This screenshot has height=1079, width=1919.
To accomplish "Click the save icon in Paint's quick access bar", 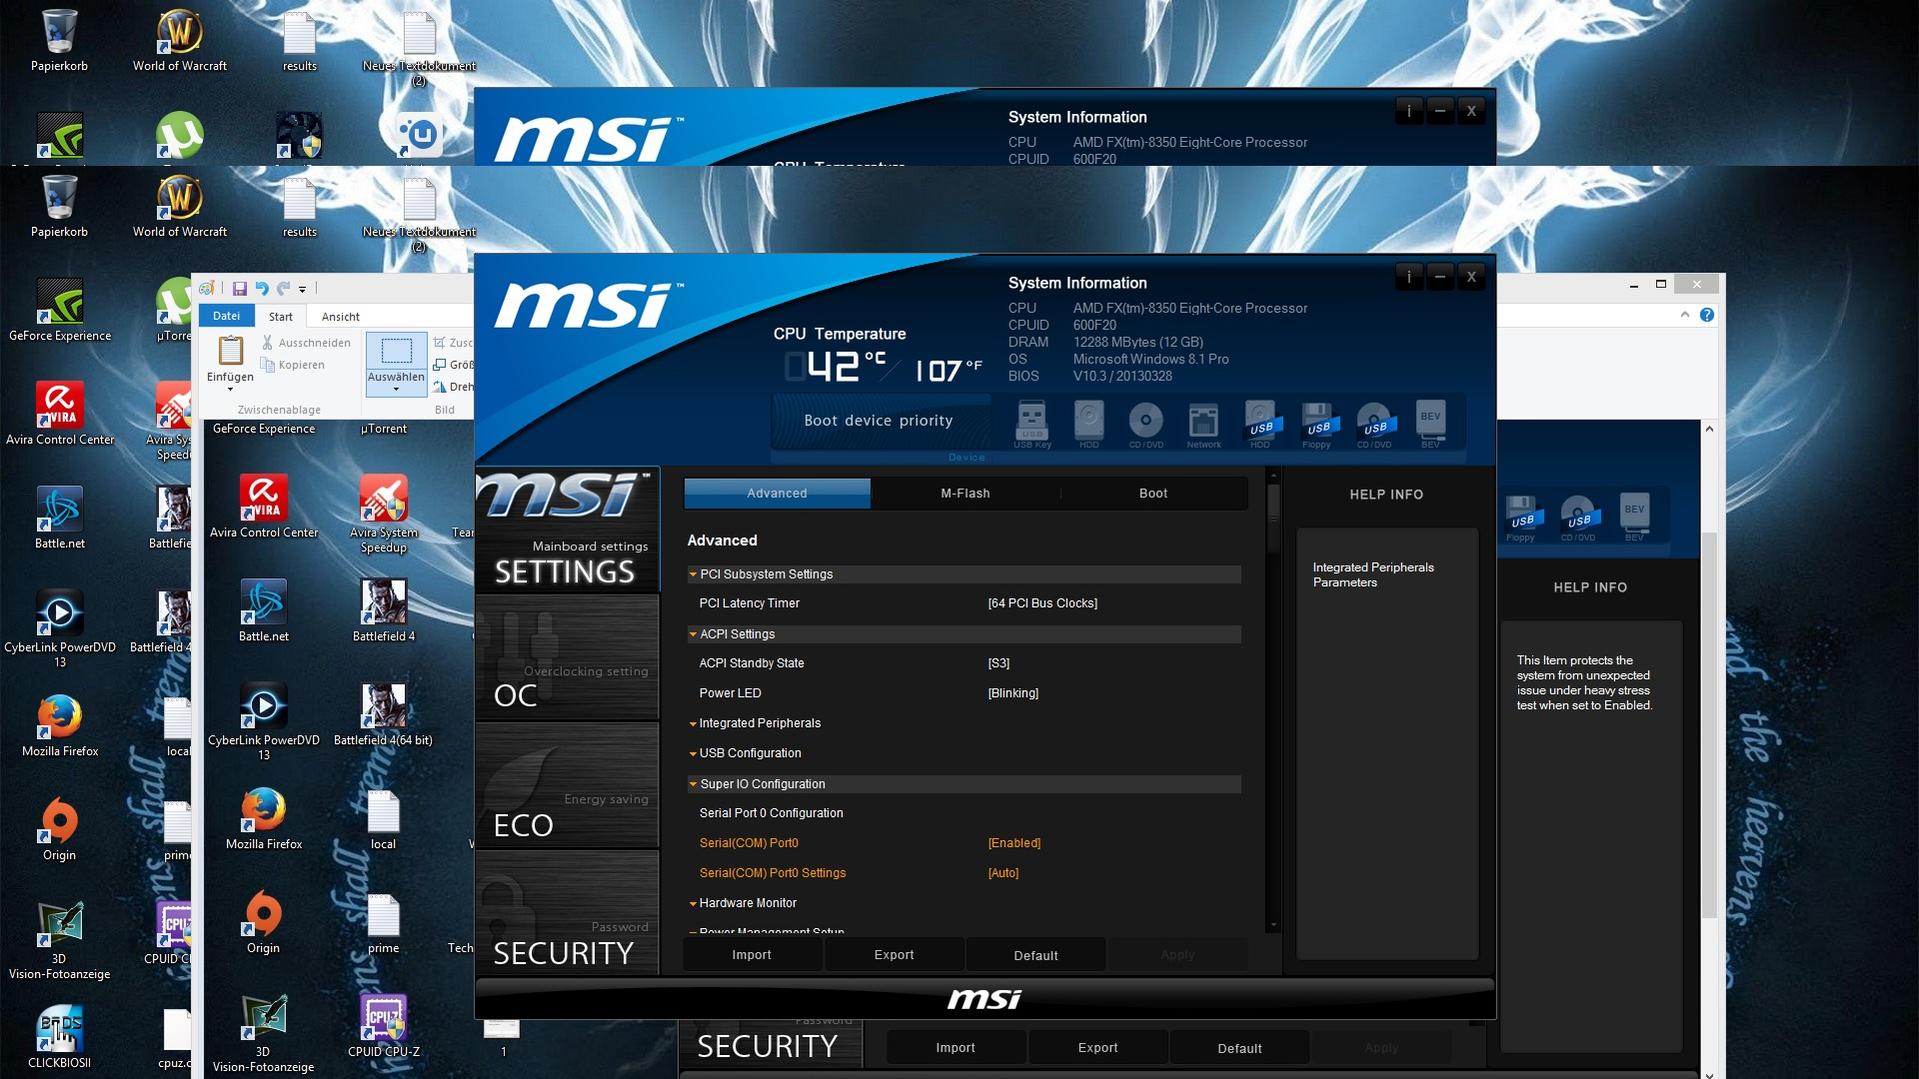I will [x=240, y=289].
